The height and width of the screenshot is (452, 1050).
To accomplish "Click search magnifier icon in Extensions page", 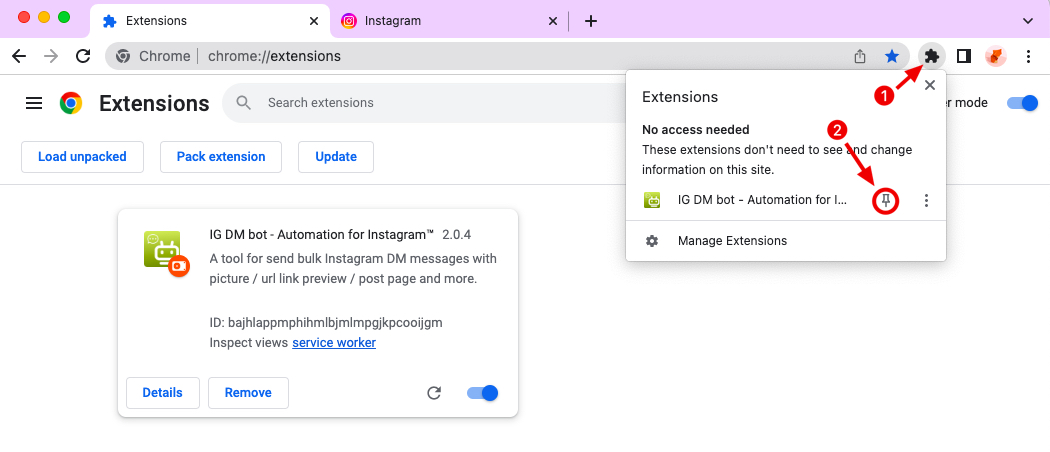I will [x=244, y=102].
